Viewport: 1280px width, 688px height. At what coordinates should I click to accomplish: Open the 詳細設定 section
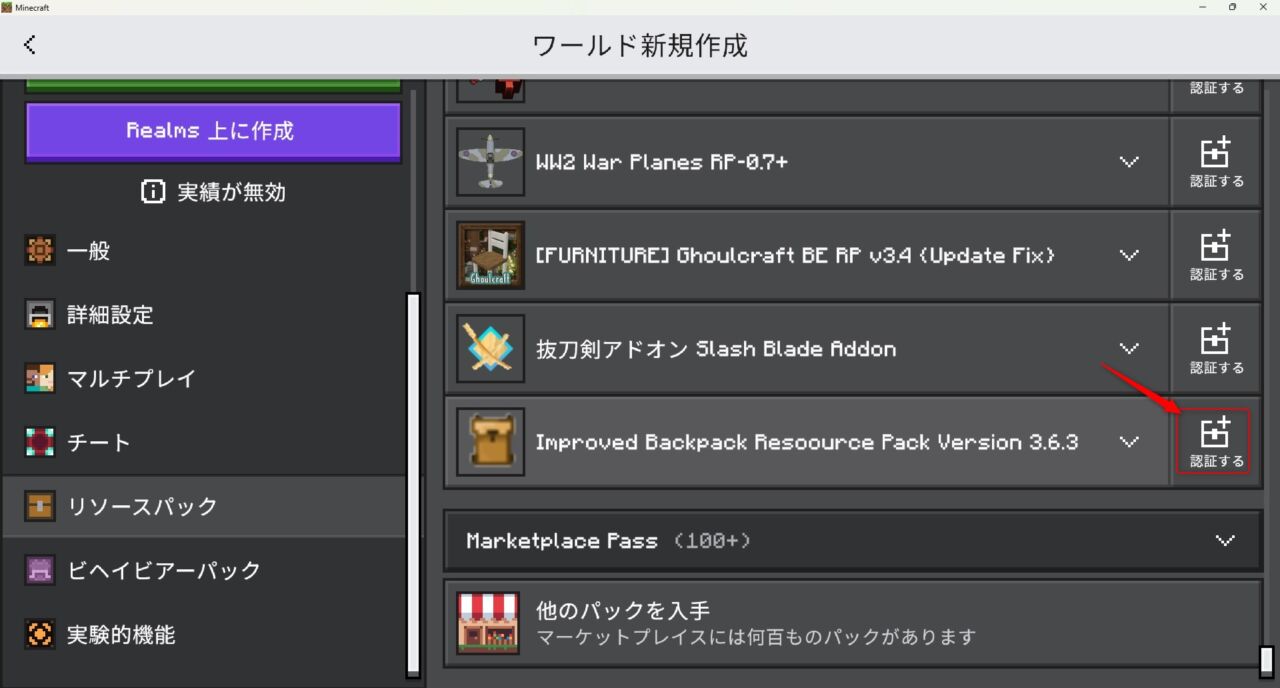pyautogui.click(x=203, y=315)
